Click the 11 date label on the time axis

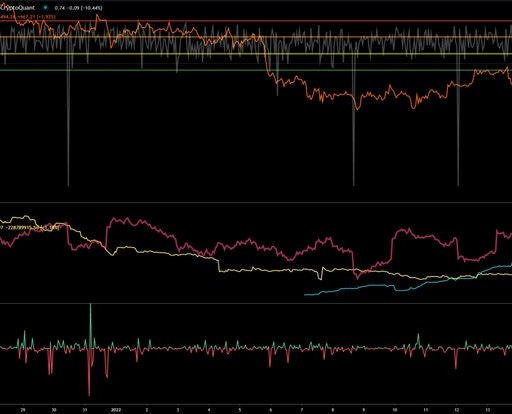tap(426, 410)
